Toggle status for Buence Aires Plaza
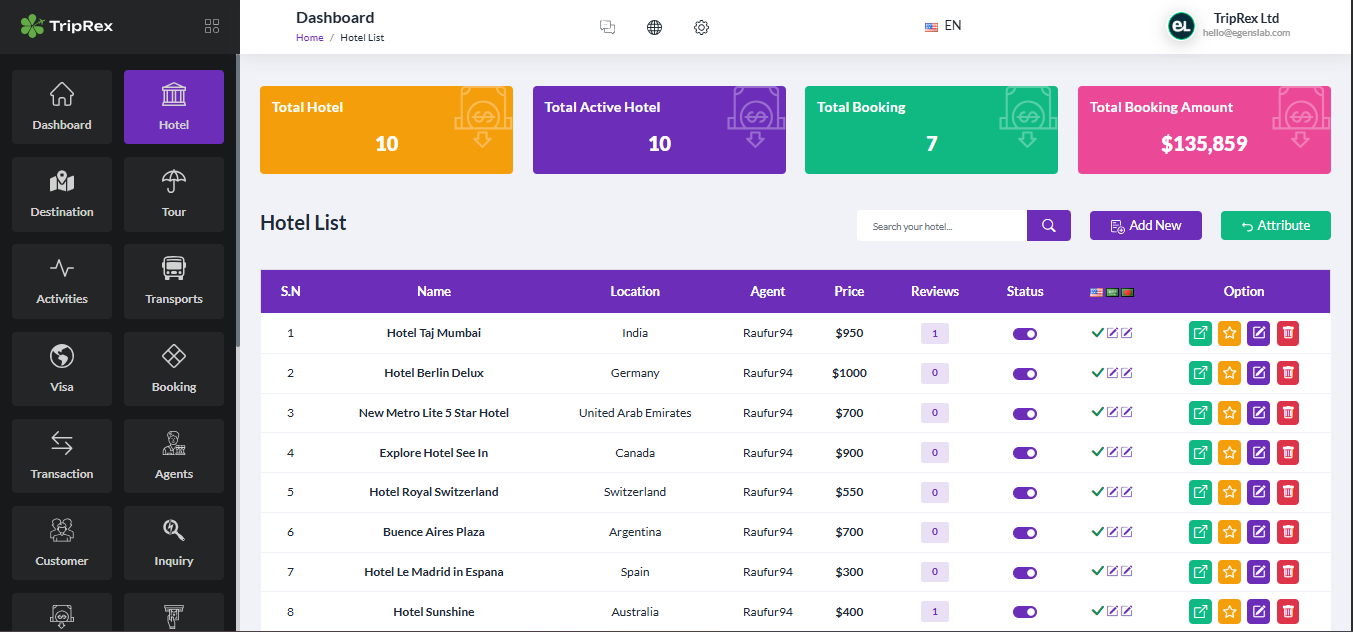 pos(1025,533)
